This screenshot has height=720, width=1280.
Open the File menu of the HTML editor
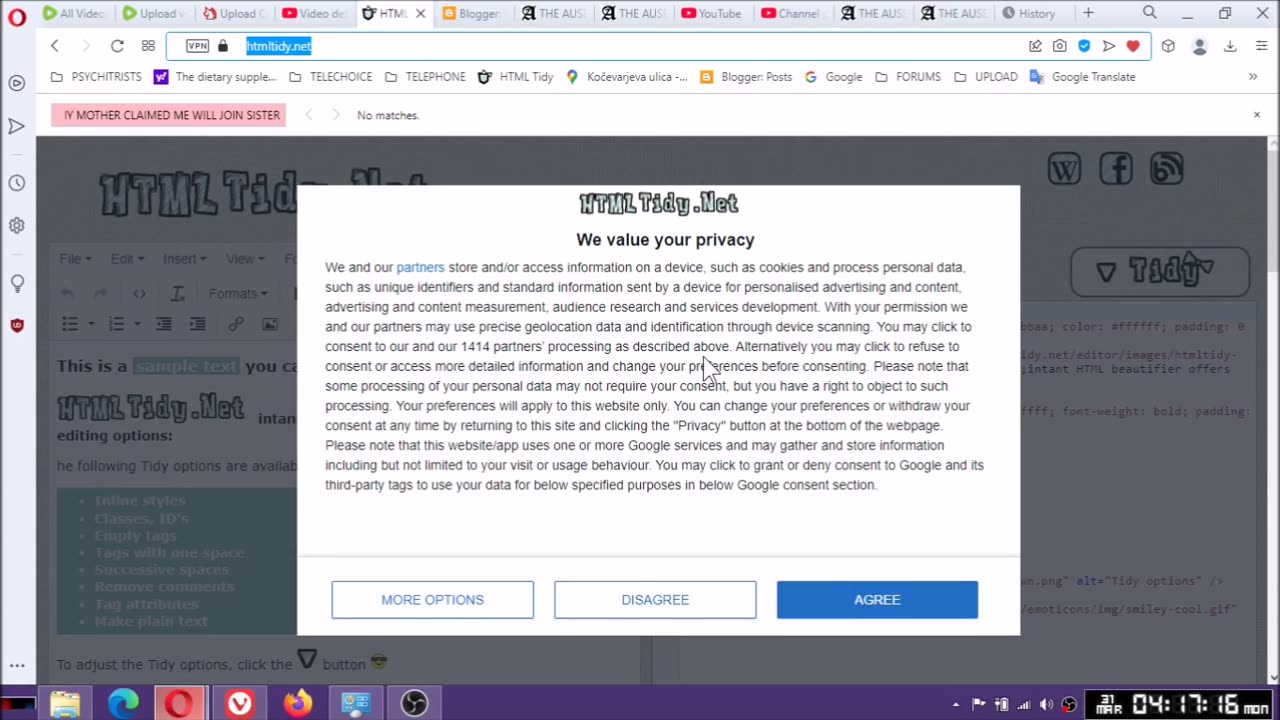point(74,259)
